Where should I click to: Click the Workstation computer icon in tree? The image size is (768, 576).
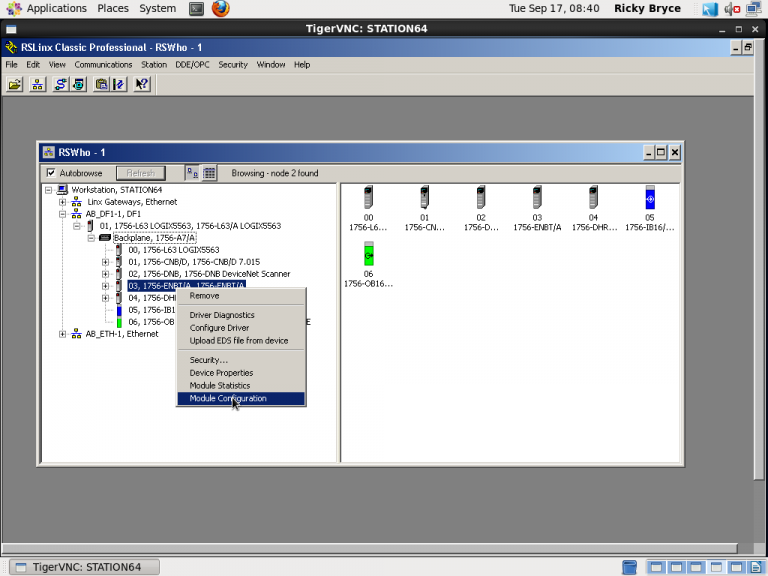pyautogui.click(x=62, y=190)
